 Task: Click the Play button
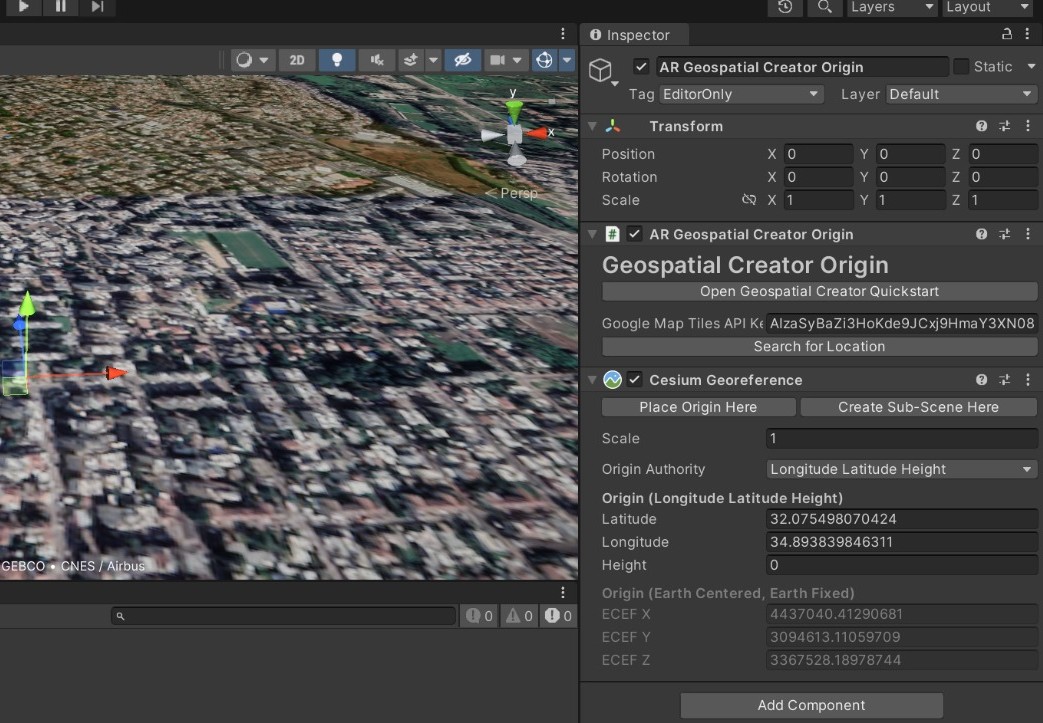pyautogui.click(x=23, y=7)
